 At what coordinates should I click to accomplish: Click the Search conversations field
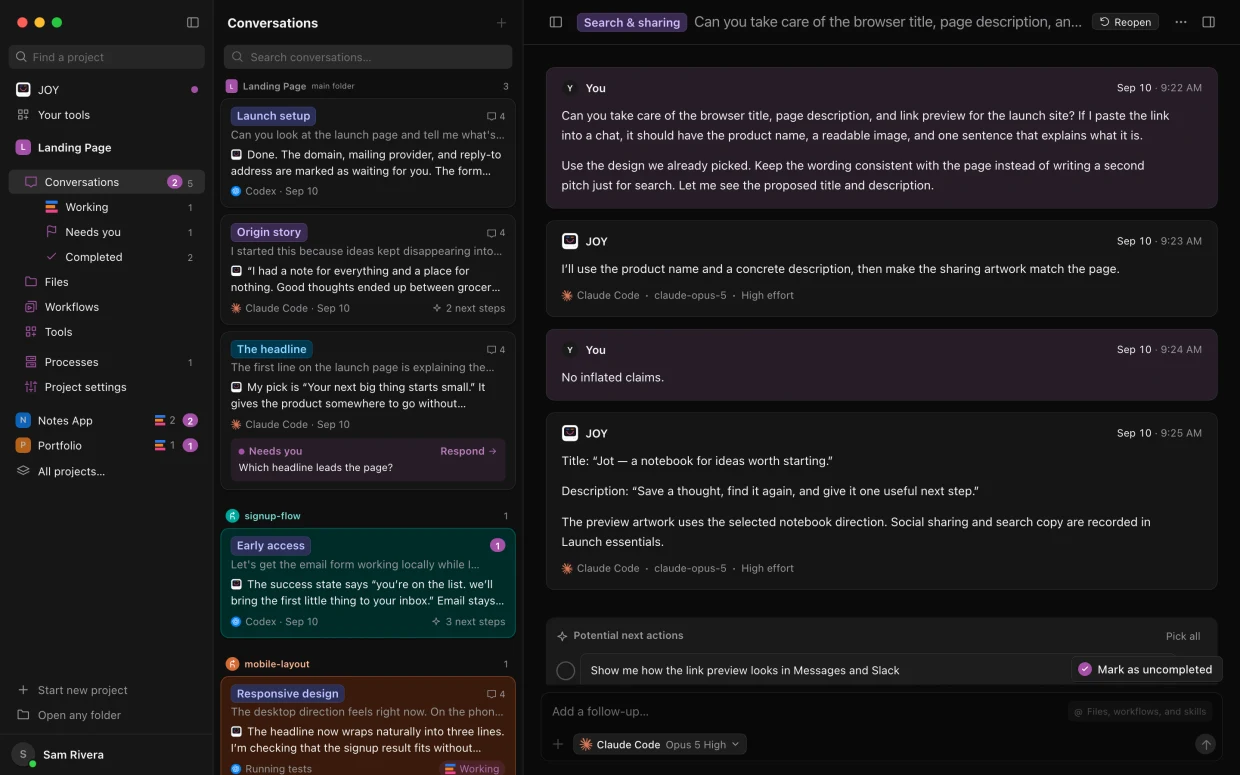pyautogui.click(x=368, y=57)
